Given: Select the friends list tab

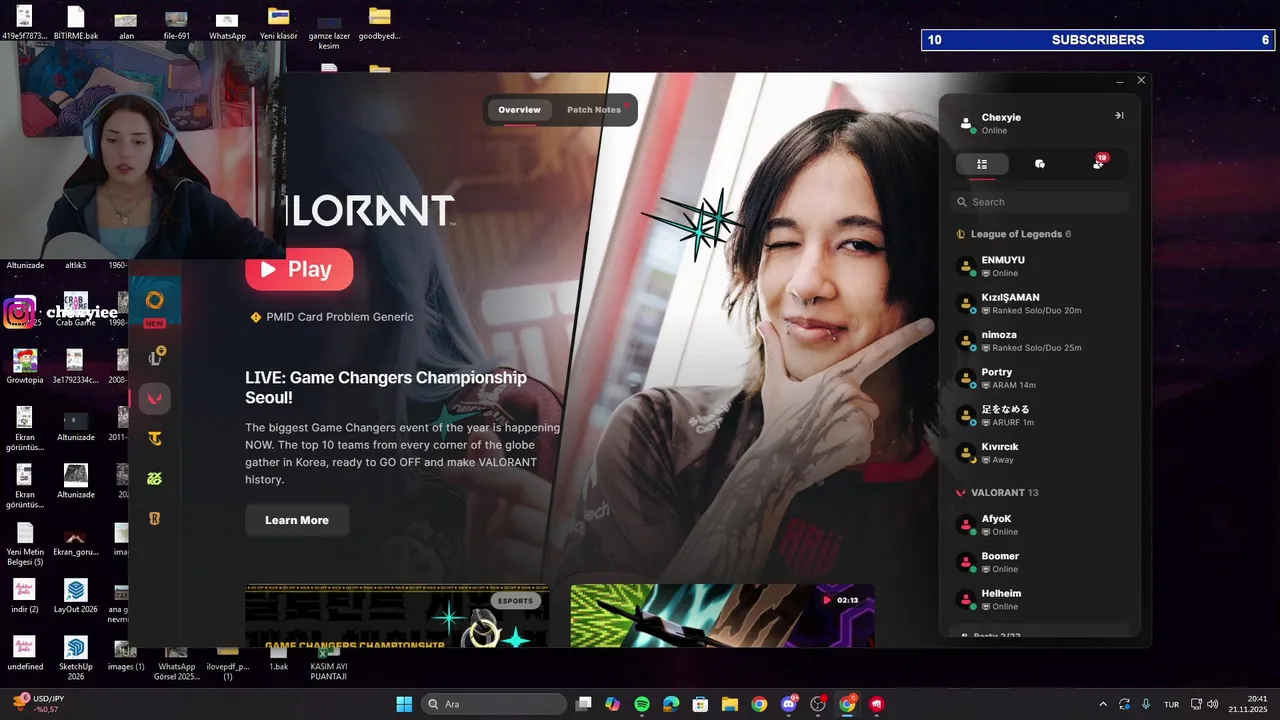Looking at the screenshot, I should point(982,164).
